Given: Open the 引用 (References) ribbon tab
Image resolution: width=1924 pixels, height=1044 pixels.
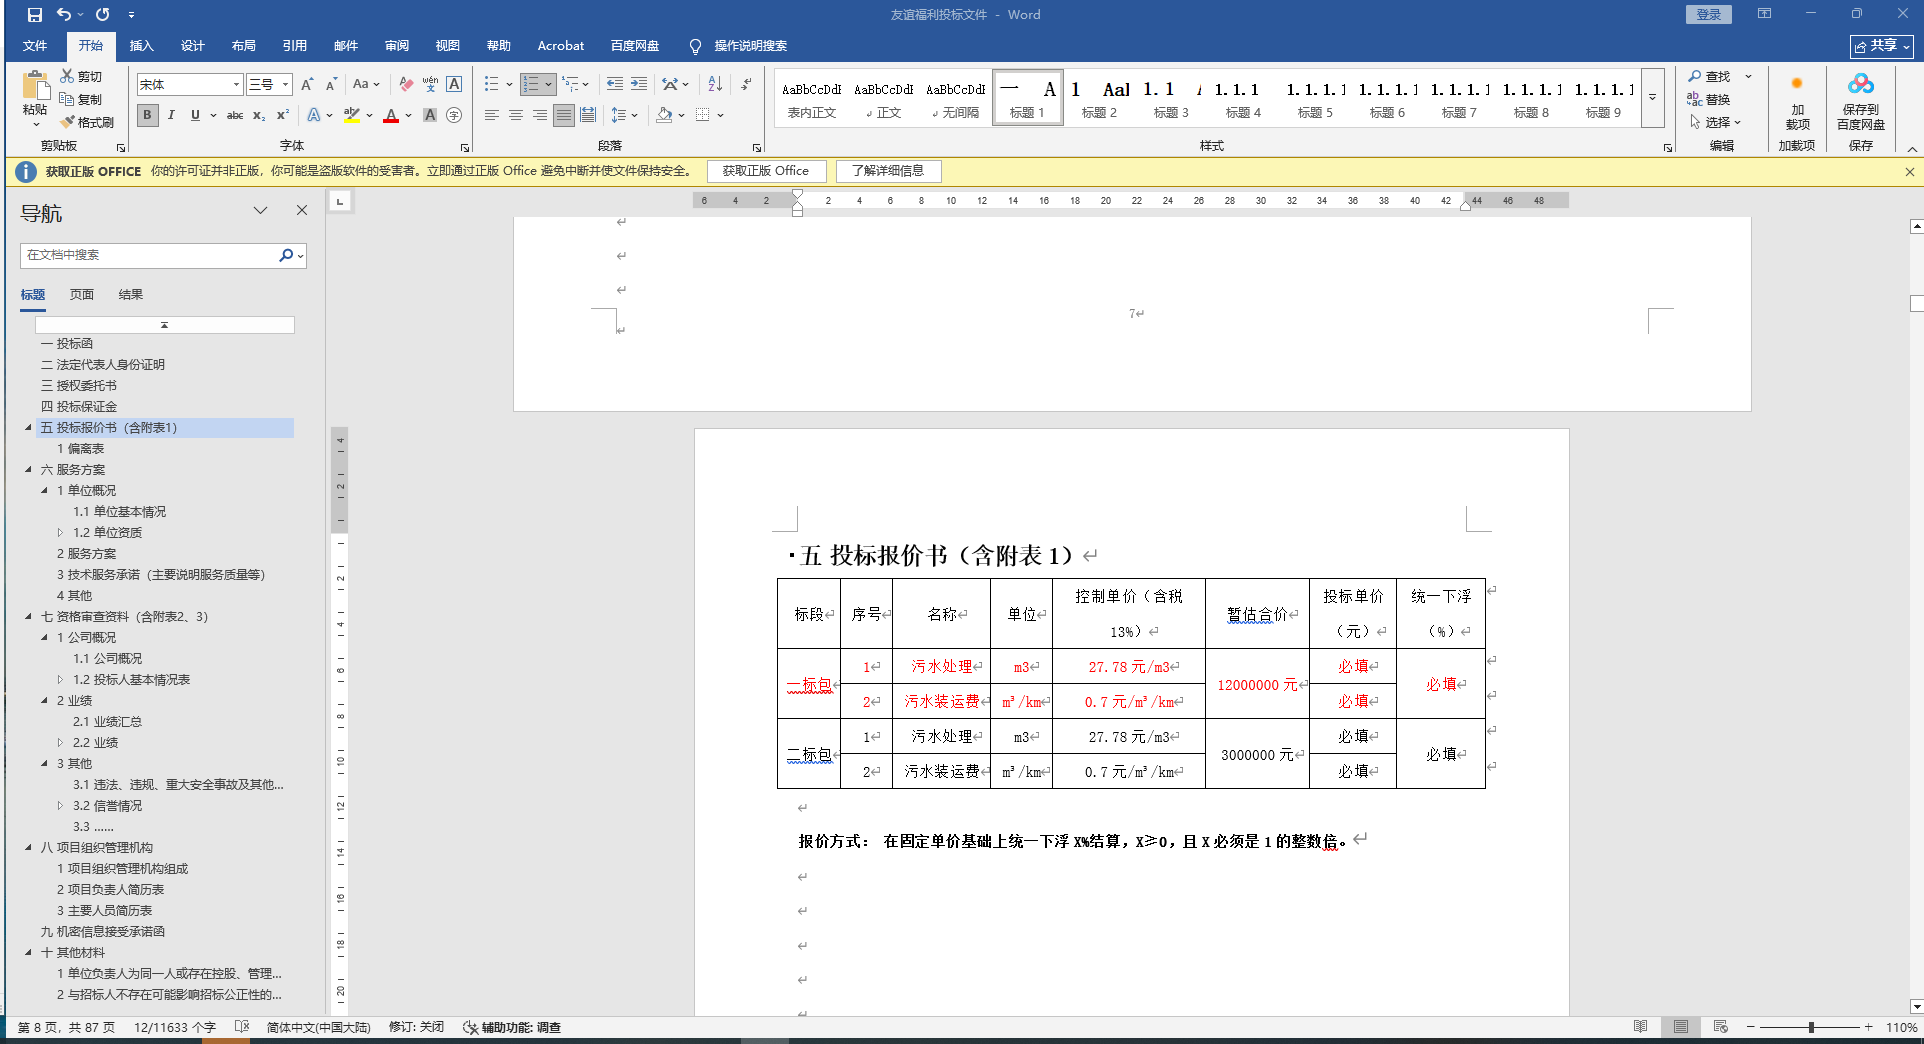Looking at the screenshot, I should pos(294,46).
